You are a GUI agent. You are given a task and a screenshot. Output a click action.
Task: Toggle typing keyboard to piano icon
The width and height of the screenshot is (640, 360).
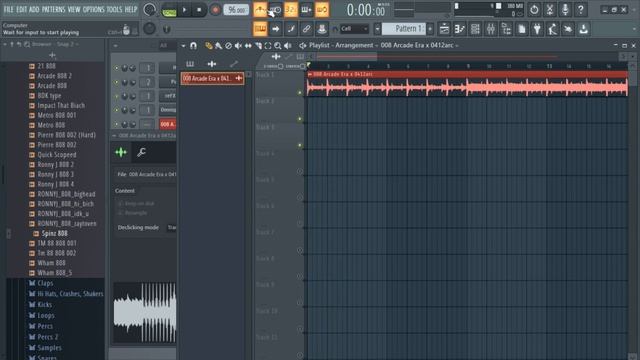click(260, 29)
